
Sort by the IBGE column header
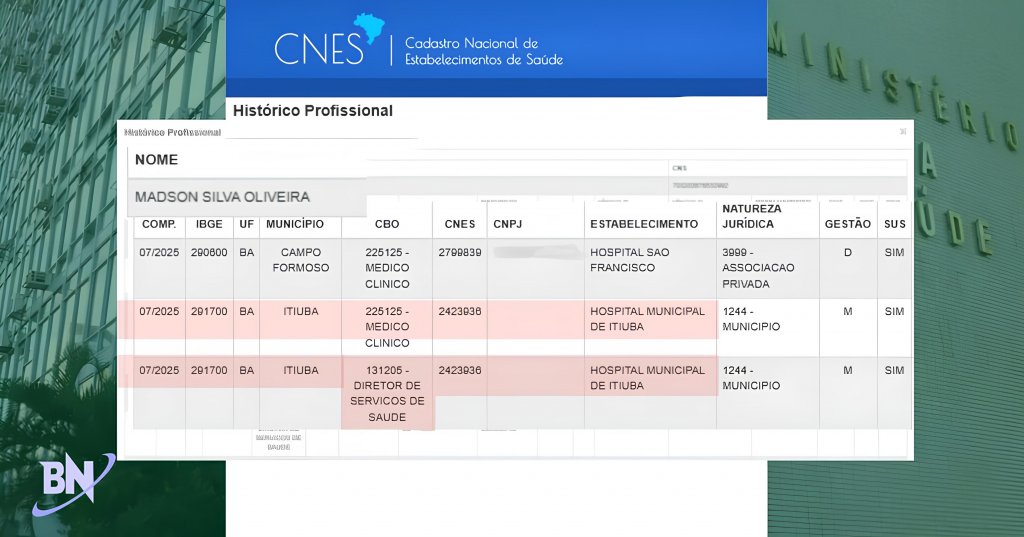point(209,224)
